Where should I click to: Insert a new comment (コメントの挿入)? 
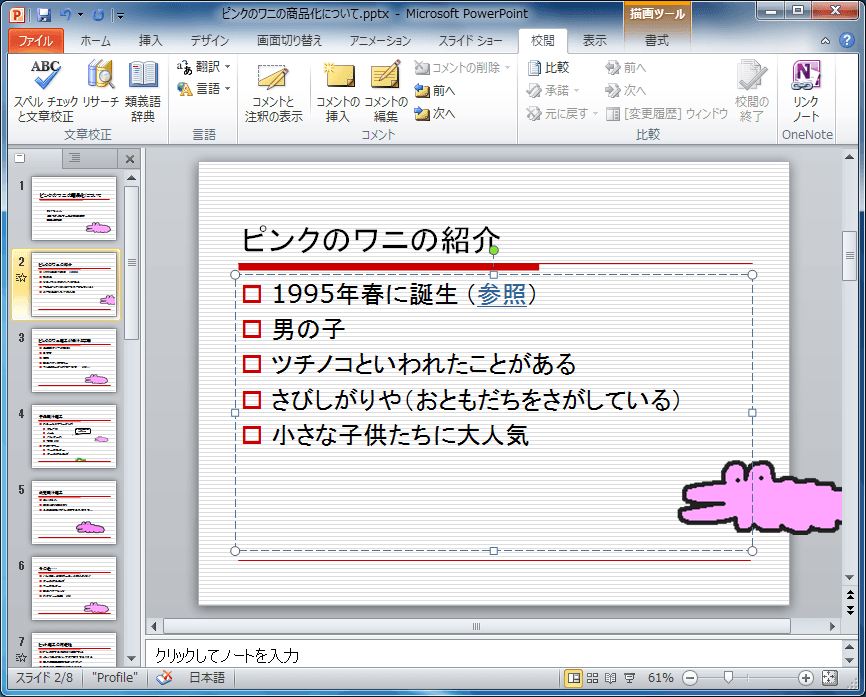coord(337,92)
